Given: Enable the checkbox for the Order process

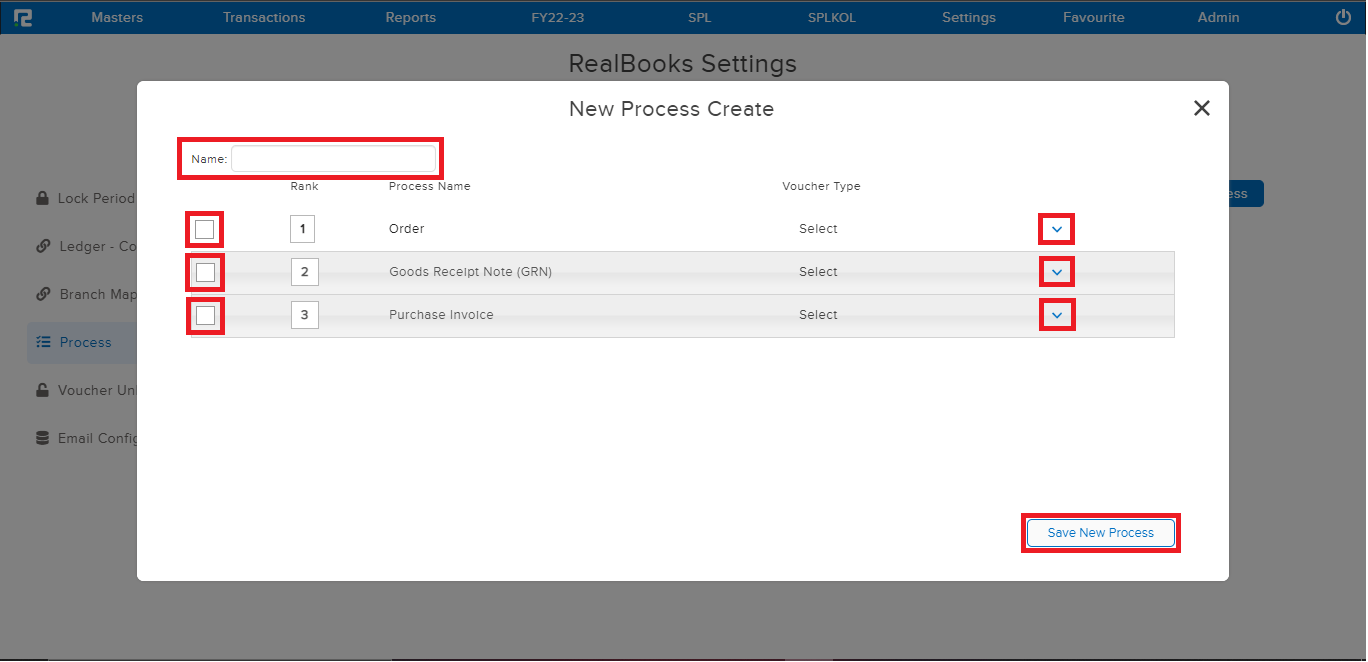Looking at the screenshot, I should (204, 229).
